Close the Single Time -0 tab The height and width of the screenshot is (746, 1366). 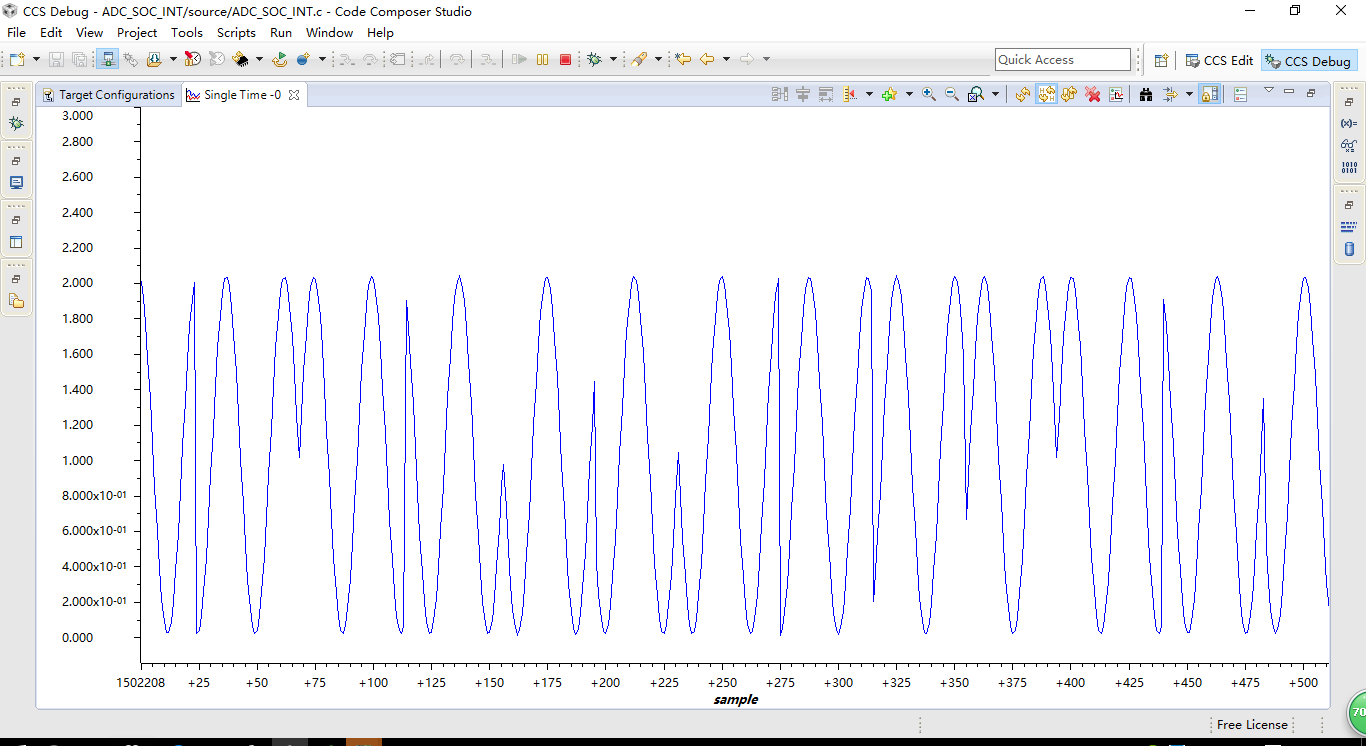coord(294,95)
